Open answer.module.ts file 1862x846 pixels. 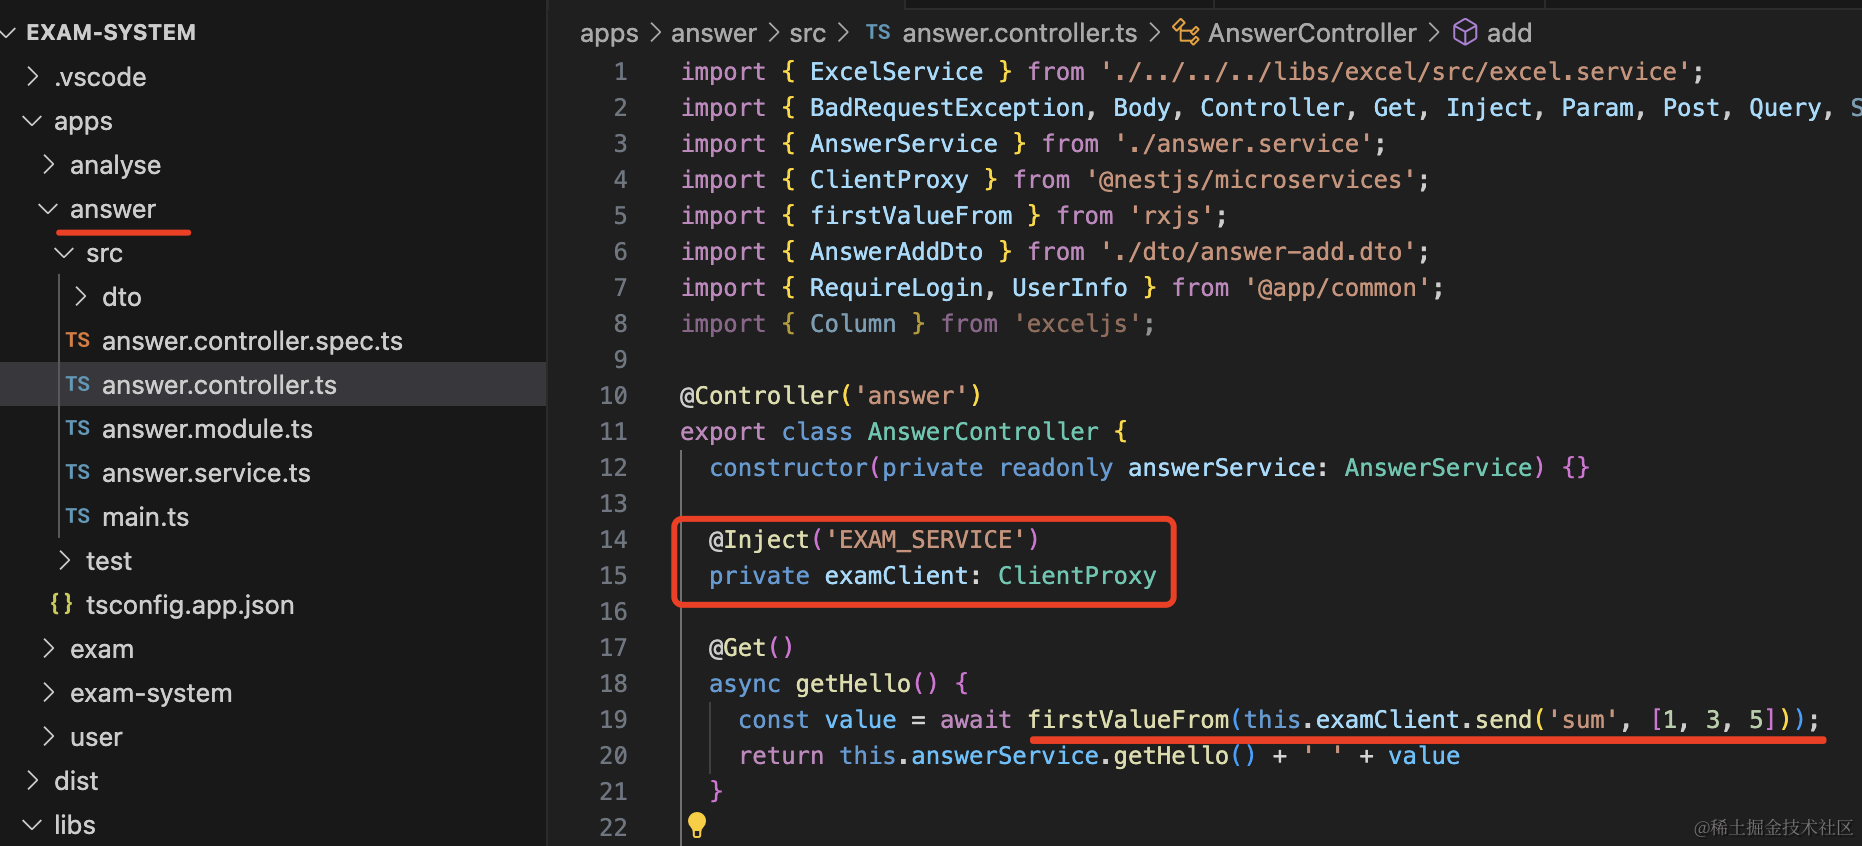(207, 429)
